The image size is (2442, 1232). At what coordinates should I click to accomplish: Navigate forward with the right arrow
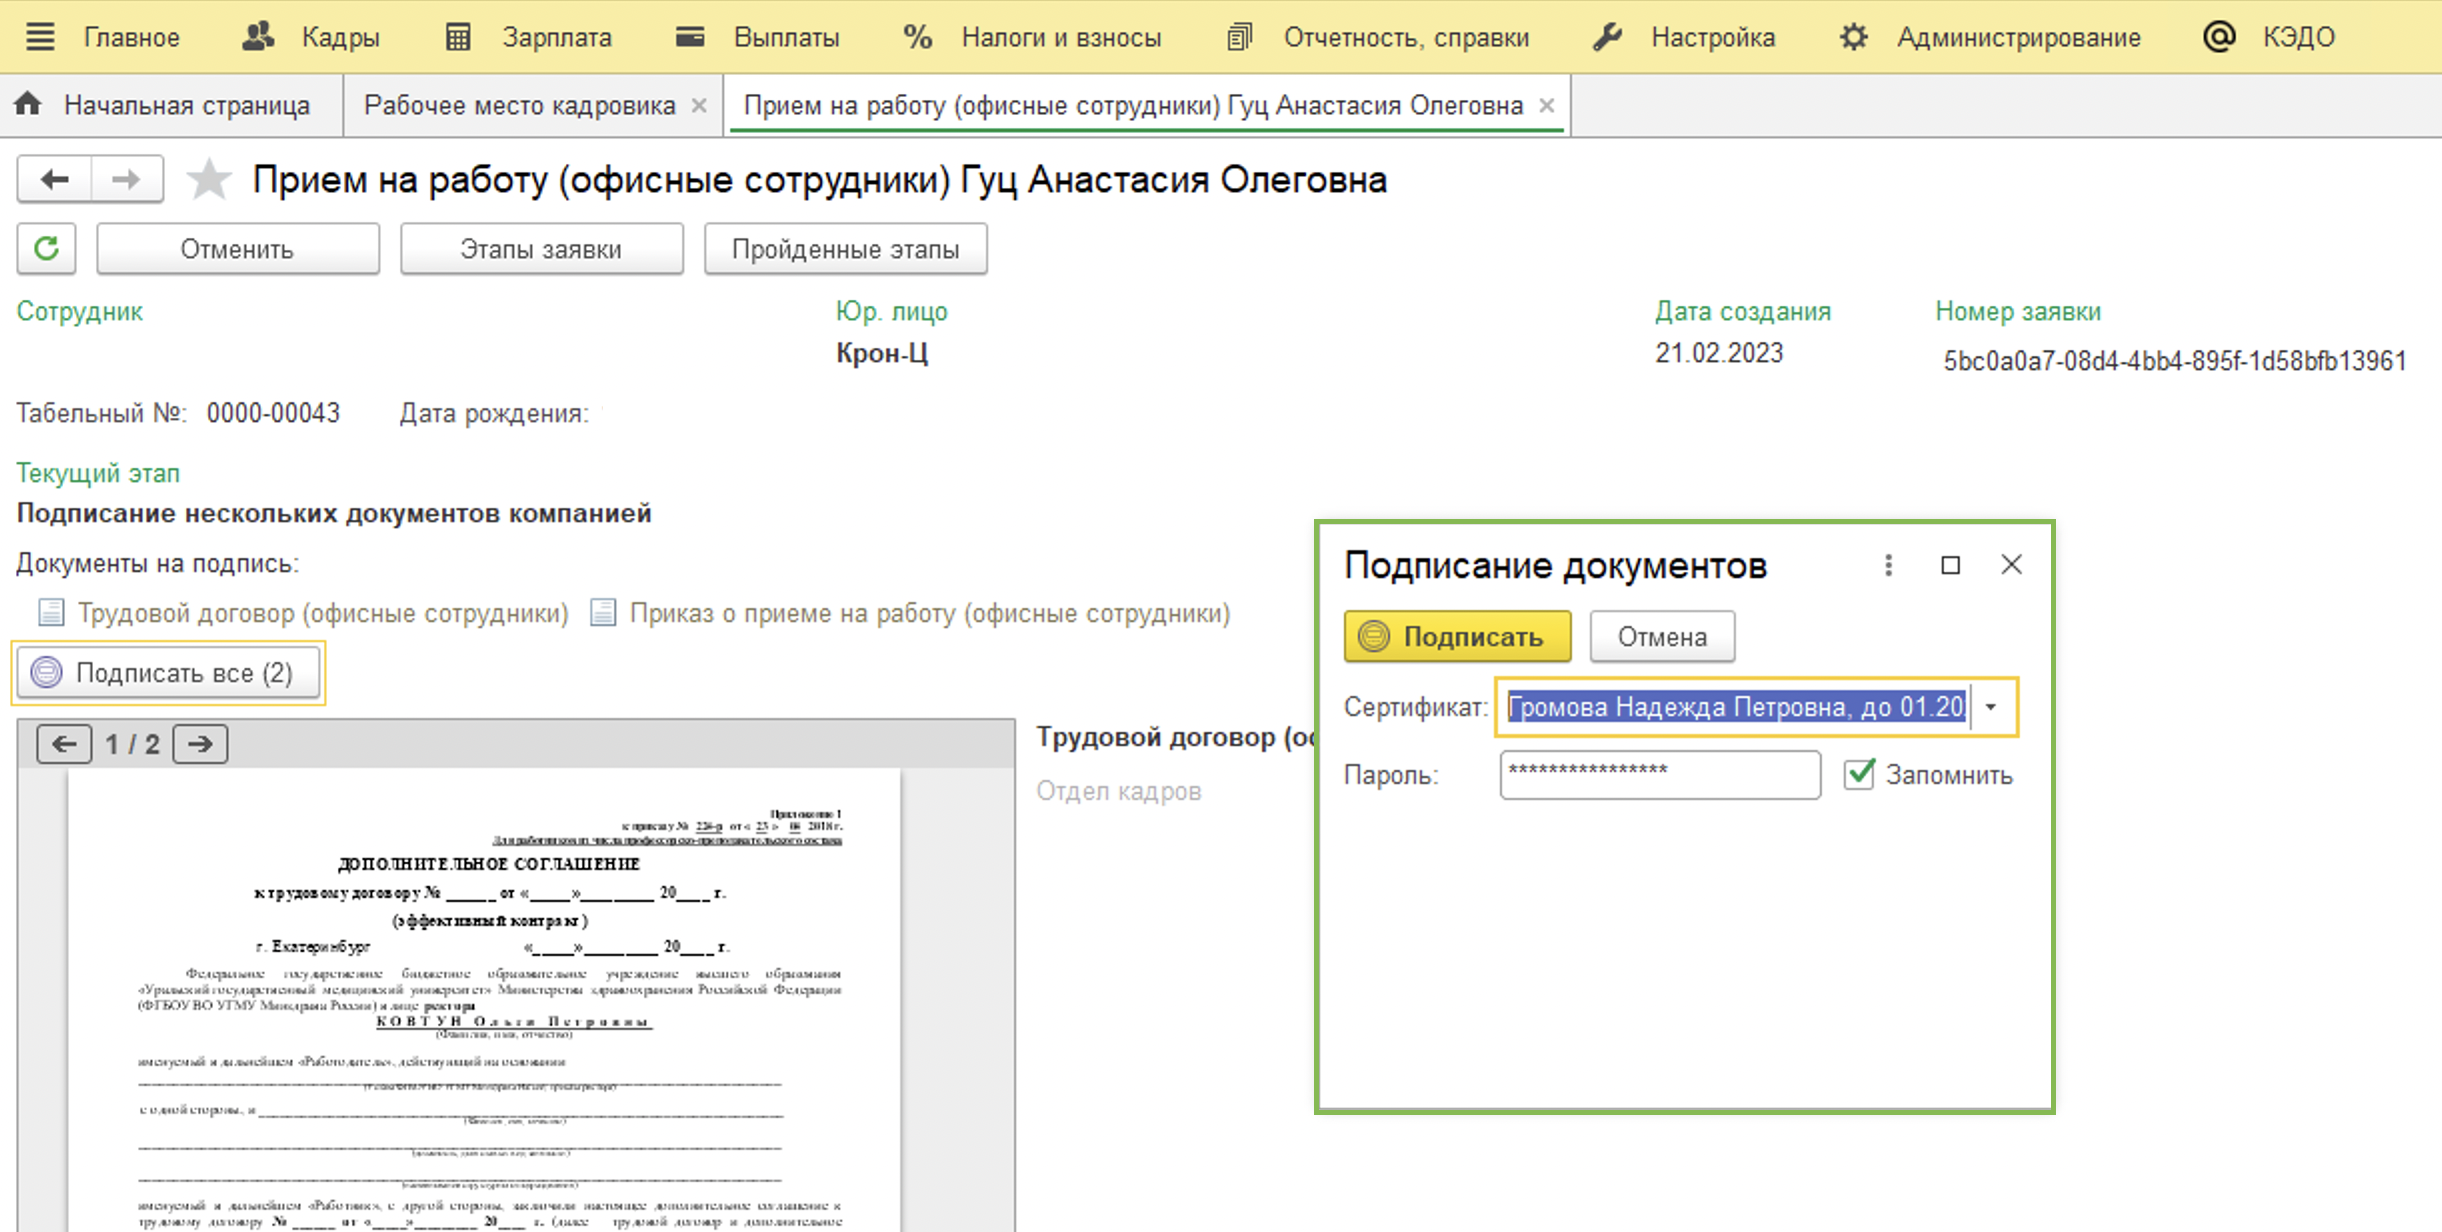coord(127,180)
